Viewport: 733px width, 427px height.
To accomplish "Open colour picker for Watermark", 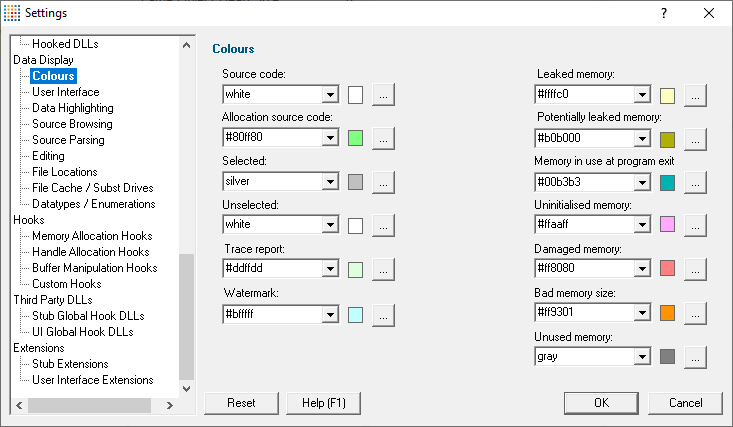I will [383, 315].
